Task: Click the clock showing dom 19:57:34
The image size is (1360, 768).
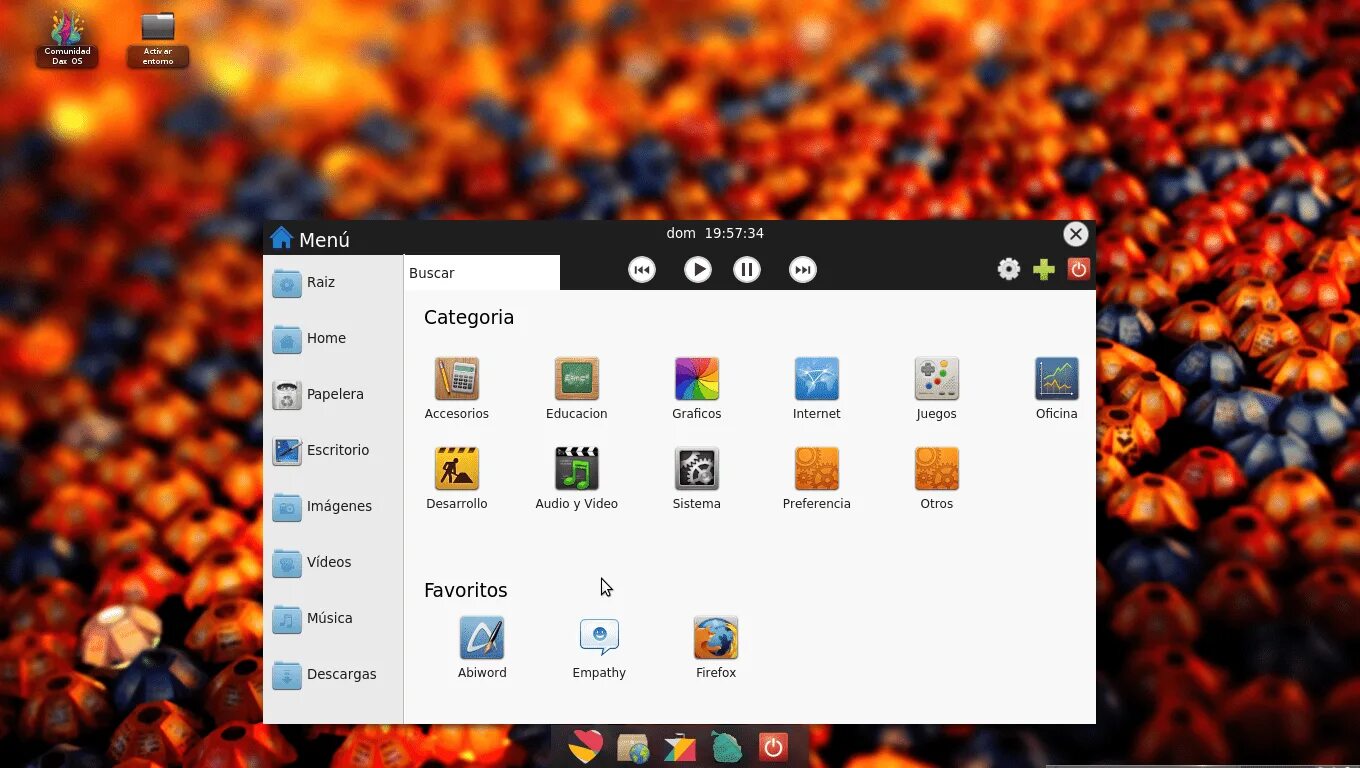Action: 715,233
